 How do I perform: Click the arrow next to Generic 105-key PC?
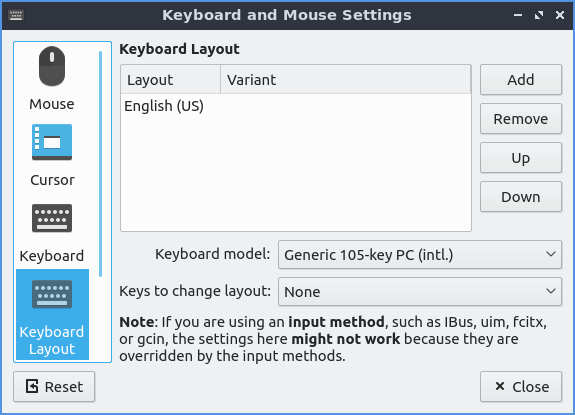550,254
